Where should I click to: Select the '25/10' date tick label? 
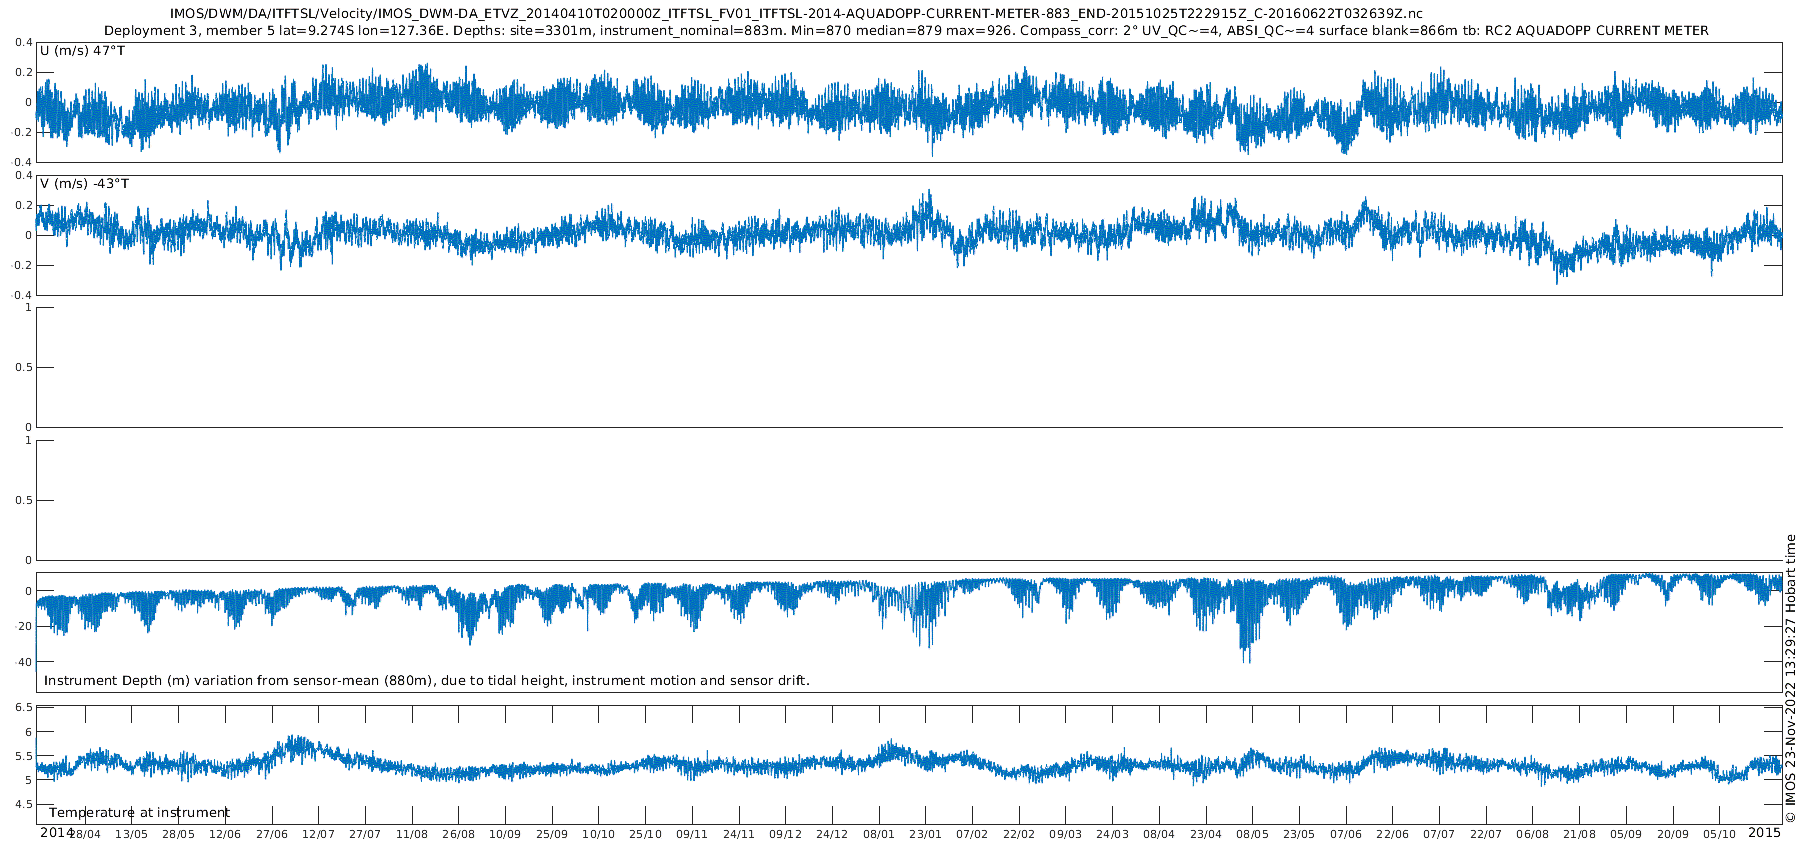(645, 834)
